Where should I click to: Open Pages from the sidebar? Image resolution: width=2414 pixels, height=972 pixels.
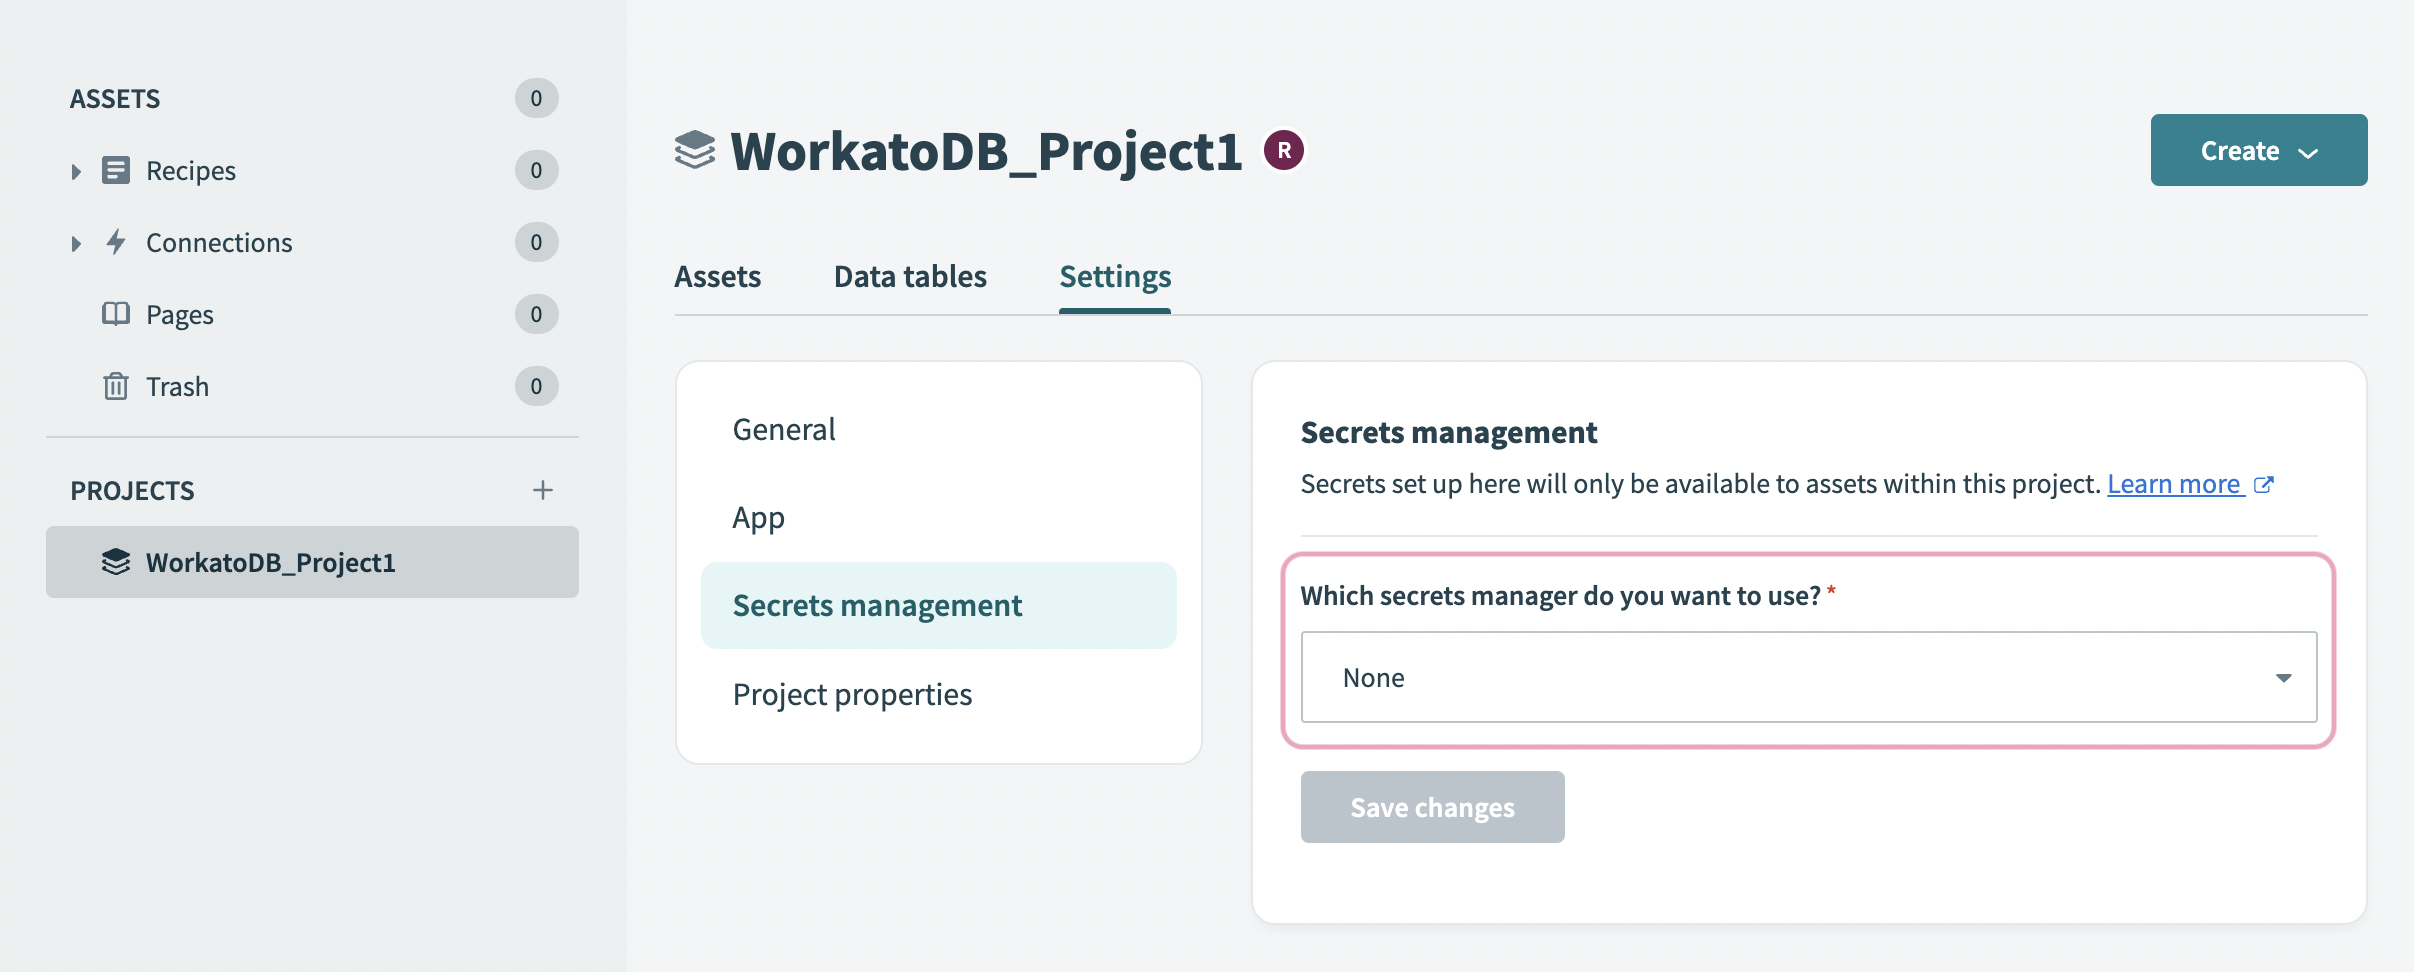[116, 314]
